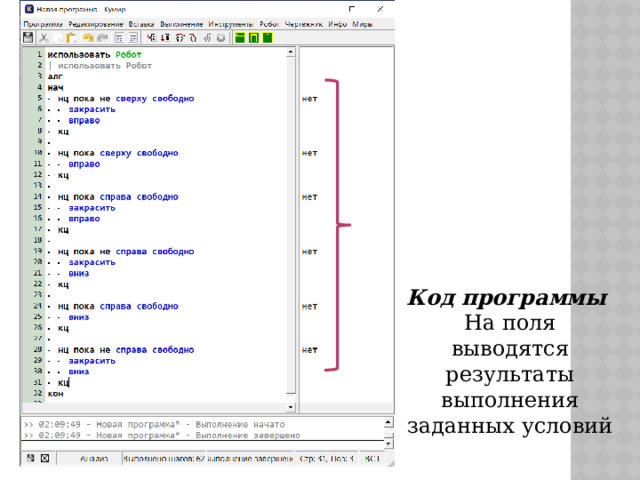640x480 pixels.
Task: Click the Step down red-arrow icon
Action: [165, 38]
